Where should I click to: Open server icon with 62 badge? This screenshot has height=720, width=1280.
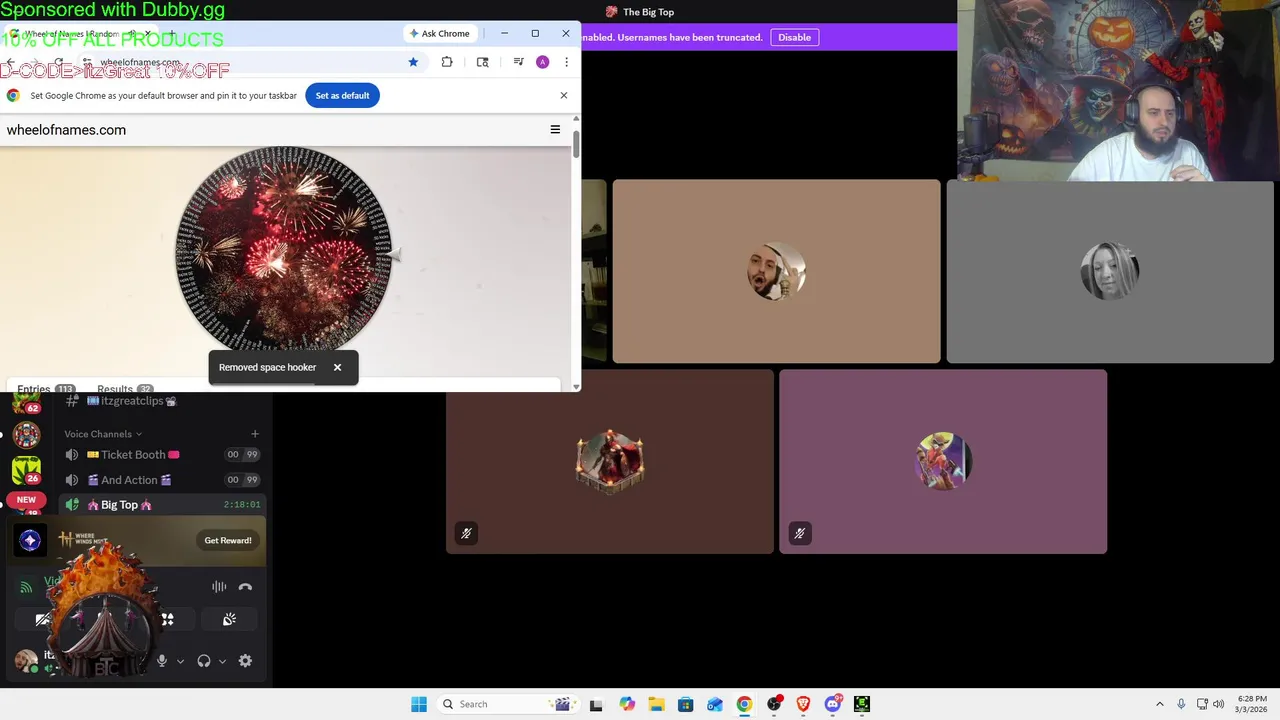click(26, 402)
